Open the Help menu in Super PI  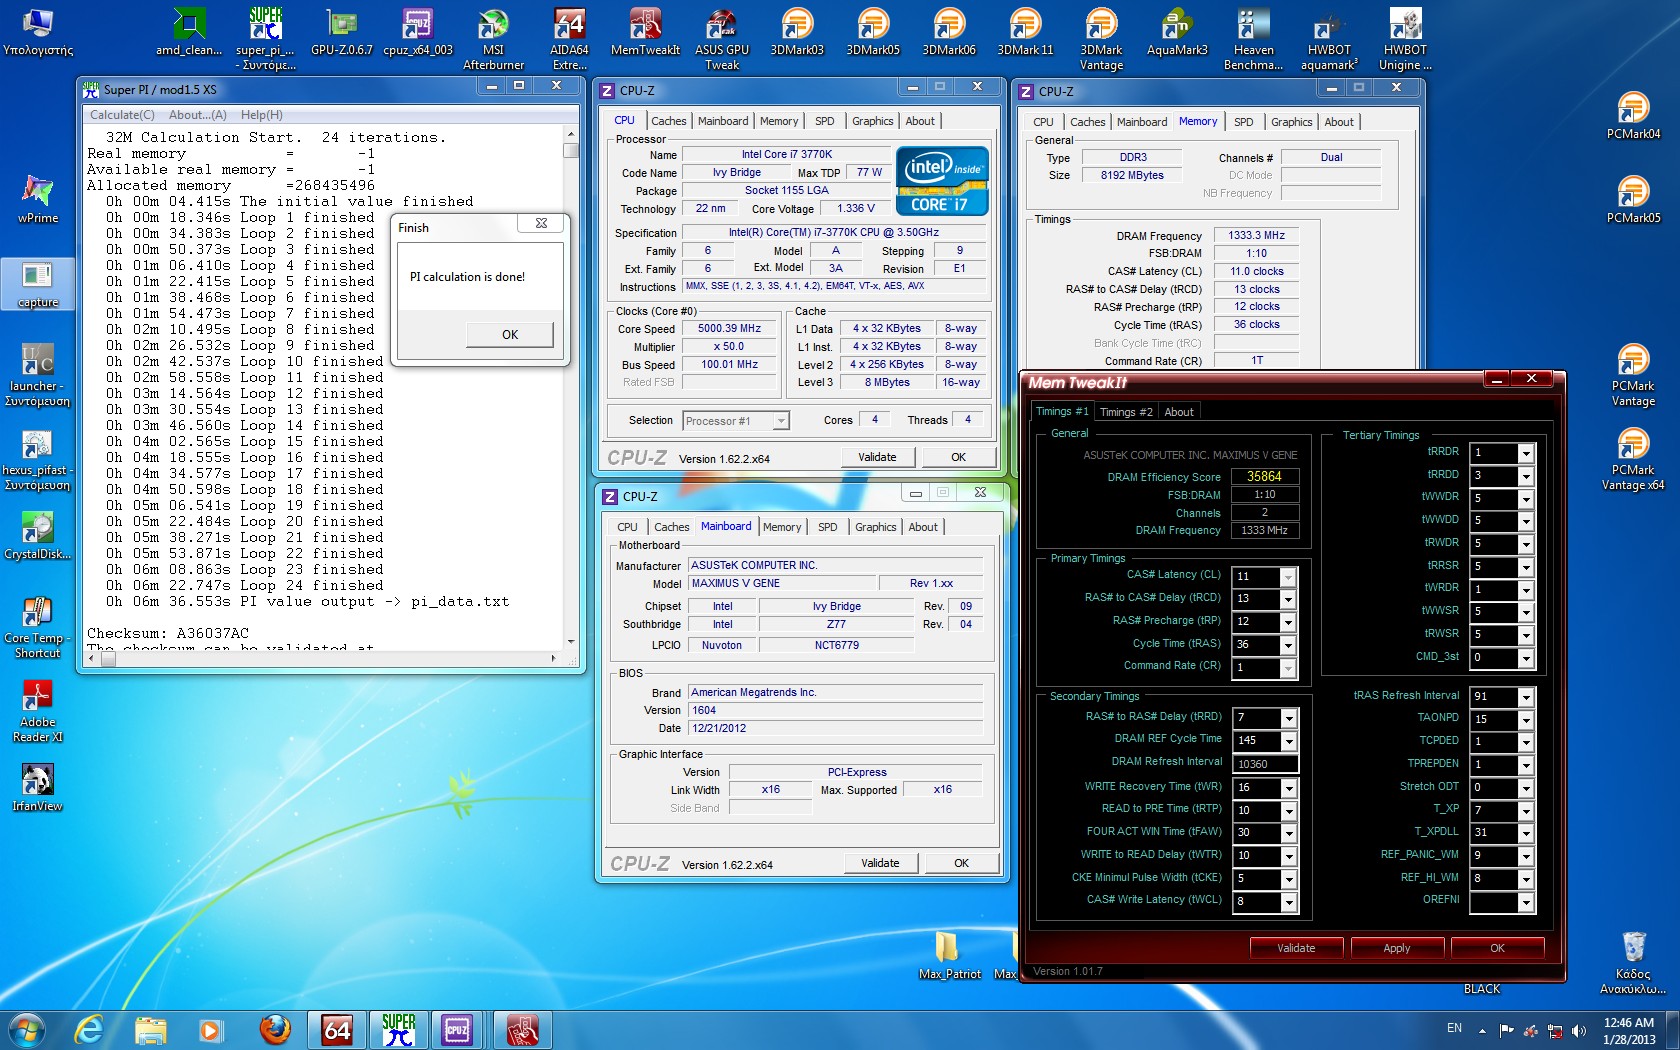click(262, 115)
